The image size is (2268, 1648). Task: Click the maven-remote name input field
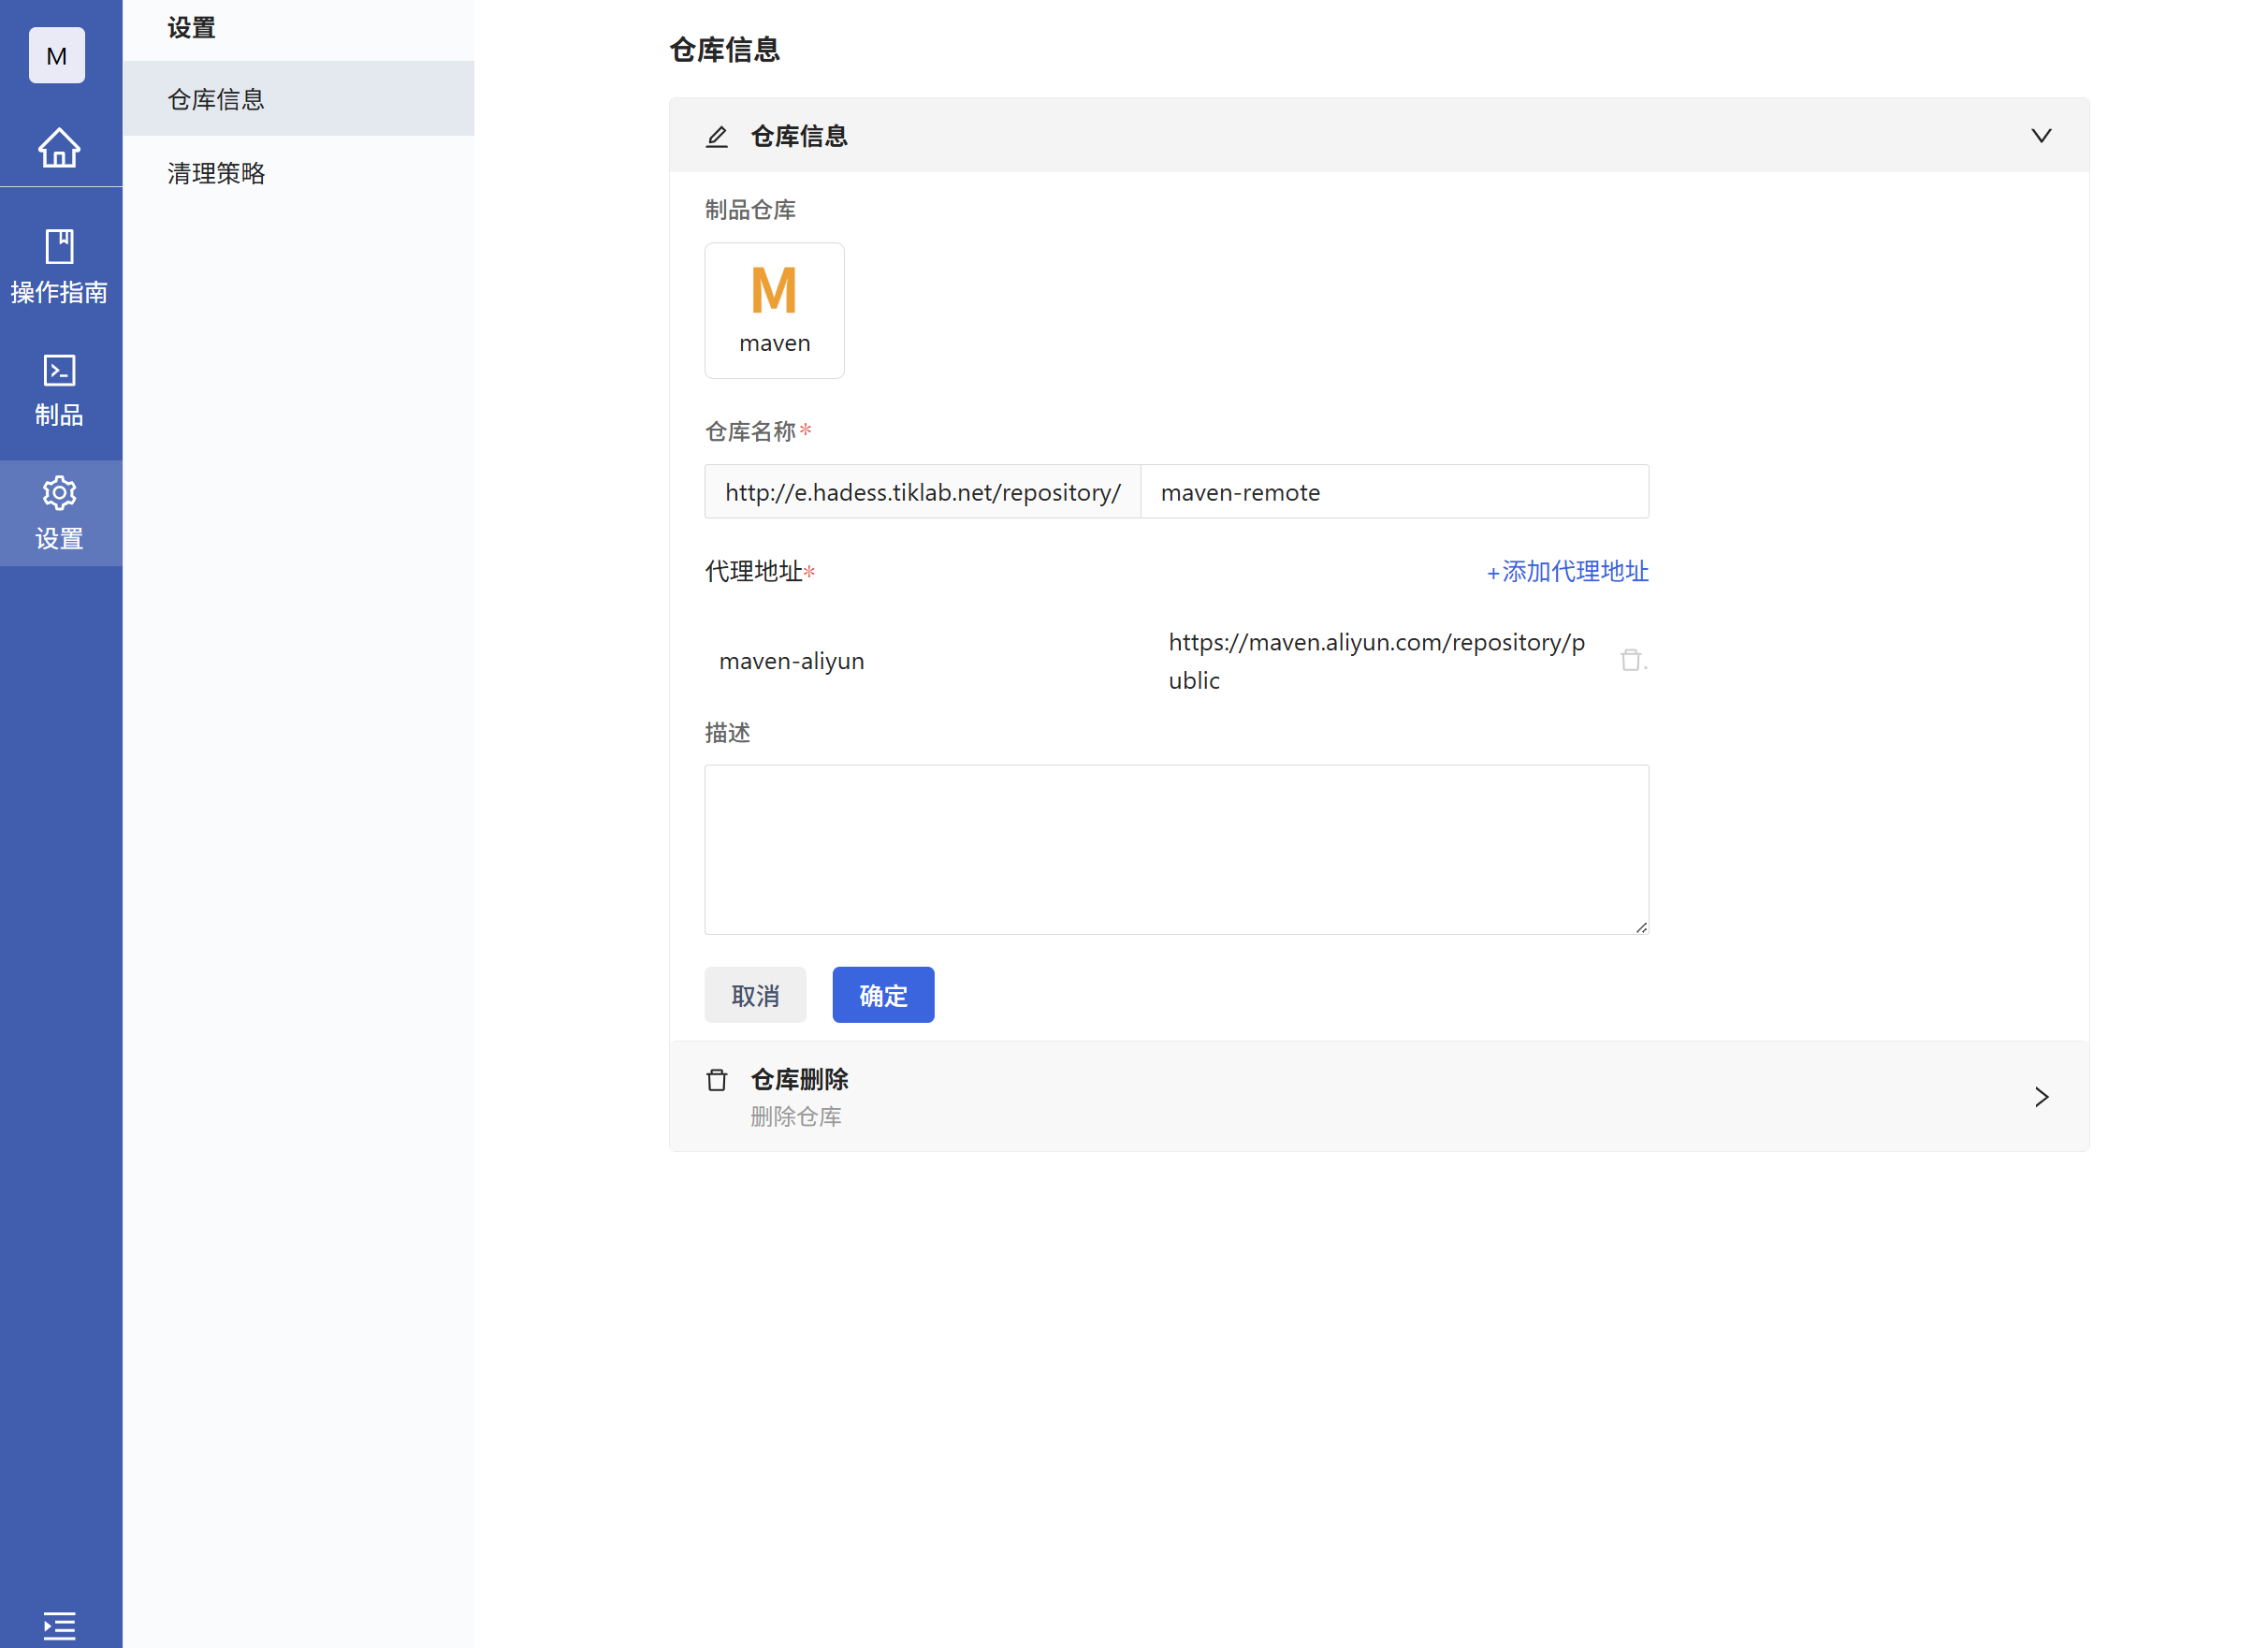pos(1394,492)
